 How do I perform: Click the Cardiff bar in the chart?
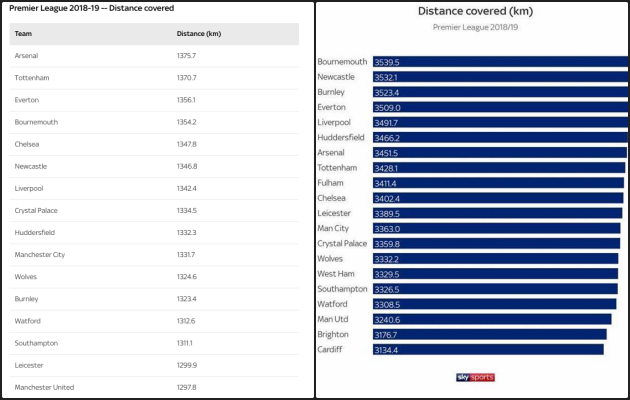pos(488,349)
